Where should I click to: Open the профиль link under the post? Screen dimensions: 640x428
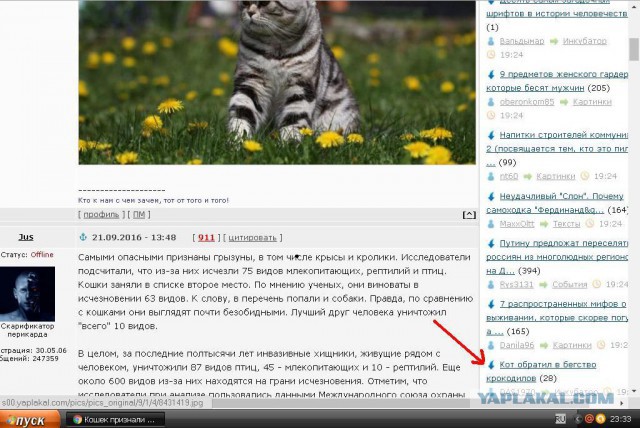point(101,214)
